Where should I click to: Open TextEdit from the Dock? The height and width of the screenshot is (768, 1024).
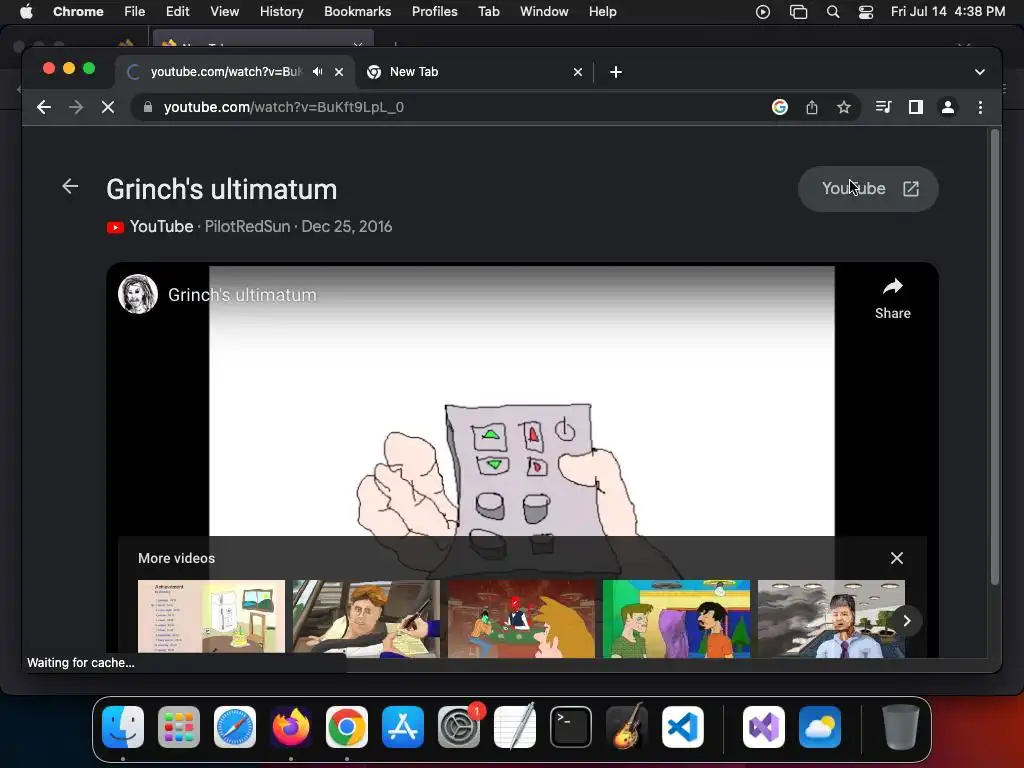point(515,726)
